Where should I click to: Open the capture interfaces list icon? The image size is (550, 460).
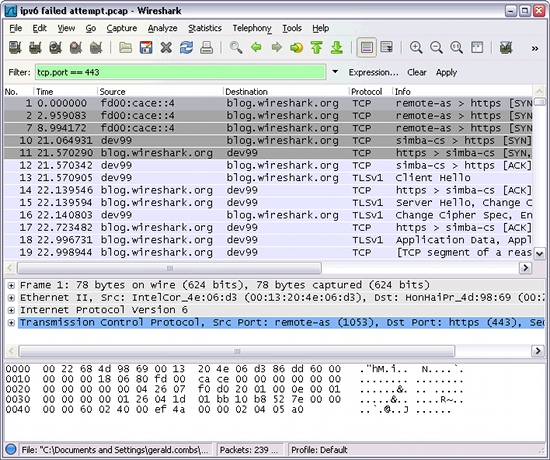15,47
